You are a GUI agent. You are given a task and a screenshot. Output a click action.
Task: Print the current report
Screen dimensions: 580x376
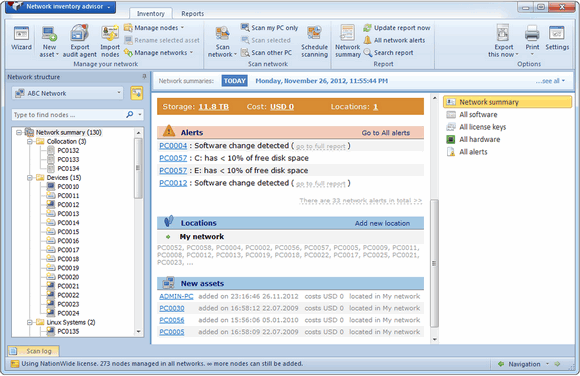pos(532,39)
